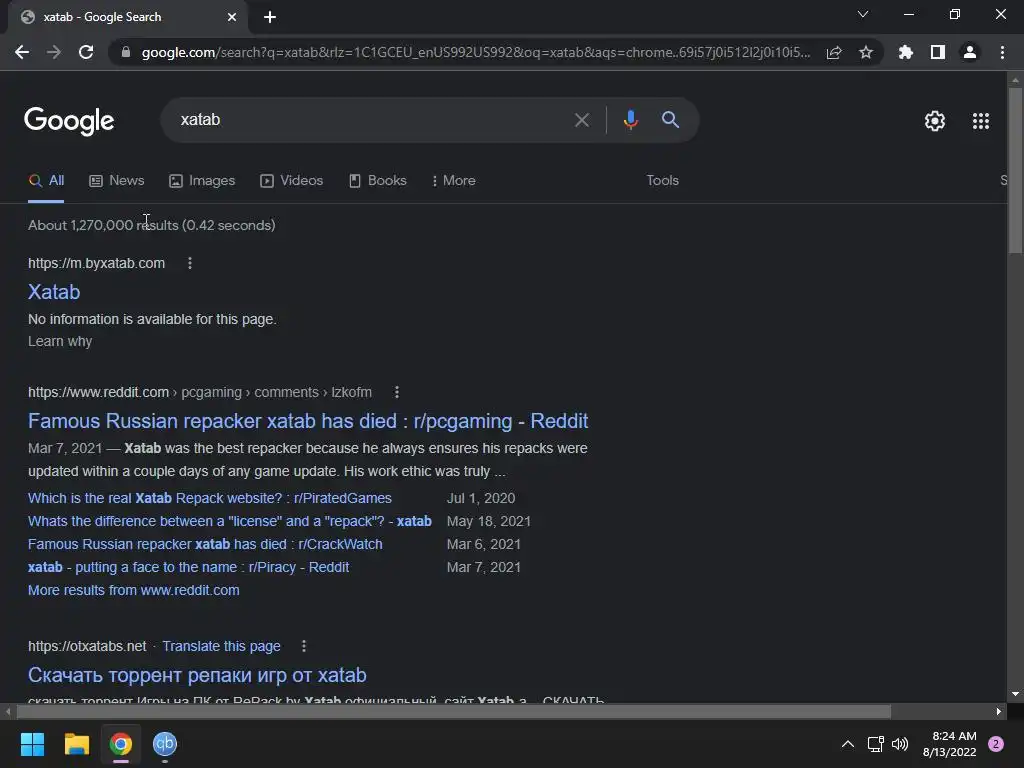Click the horizontal scrollbar thumb

click(454, 711)
